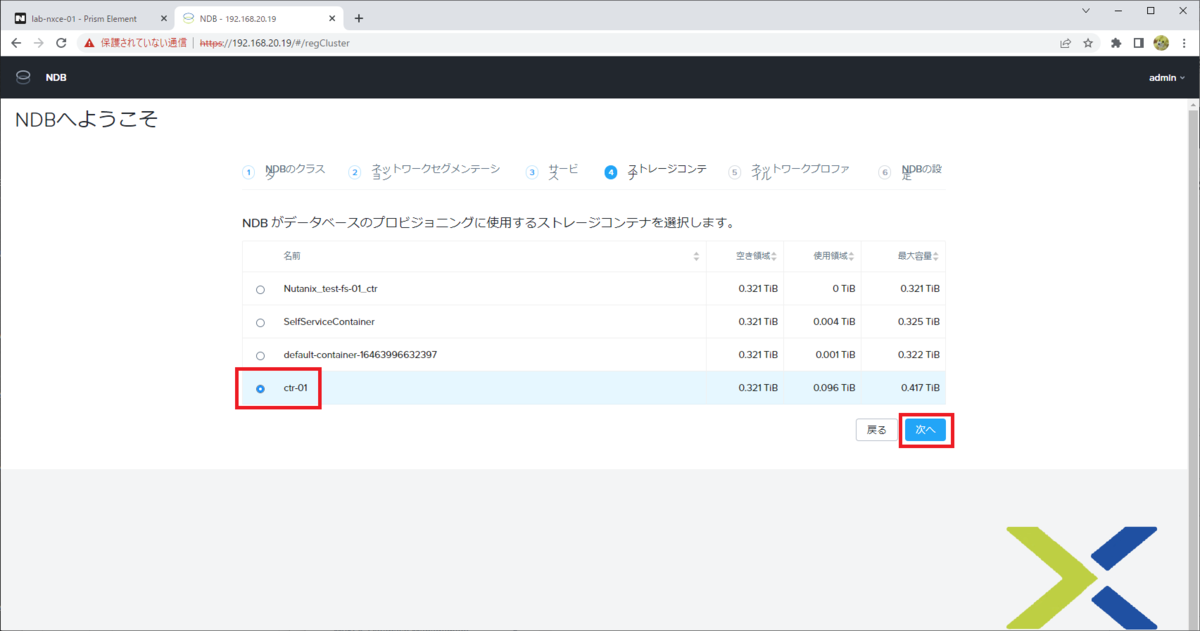Viewport: 1200px width, 631px height.
Task: Click the address bar URL
Action: (275, 43)
